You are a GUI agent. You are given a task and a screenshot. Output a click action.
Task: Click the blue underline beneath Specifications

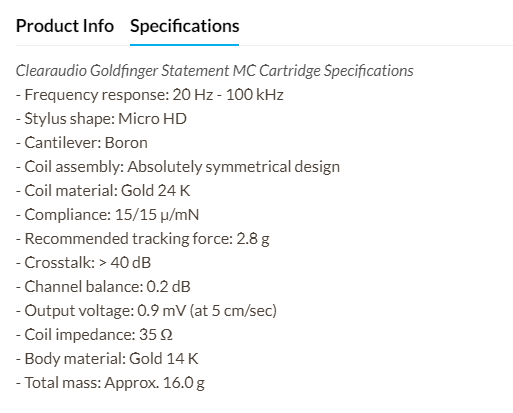point(184,45)
